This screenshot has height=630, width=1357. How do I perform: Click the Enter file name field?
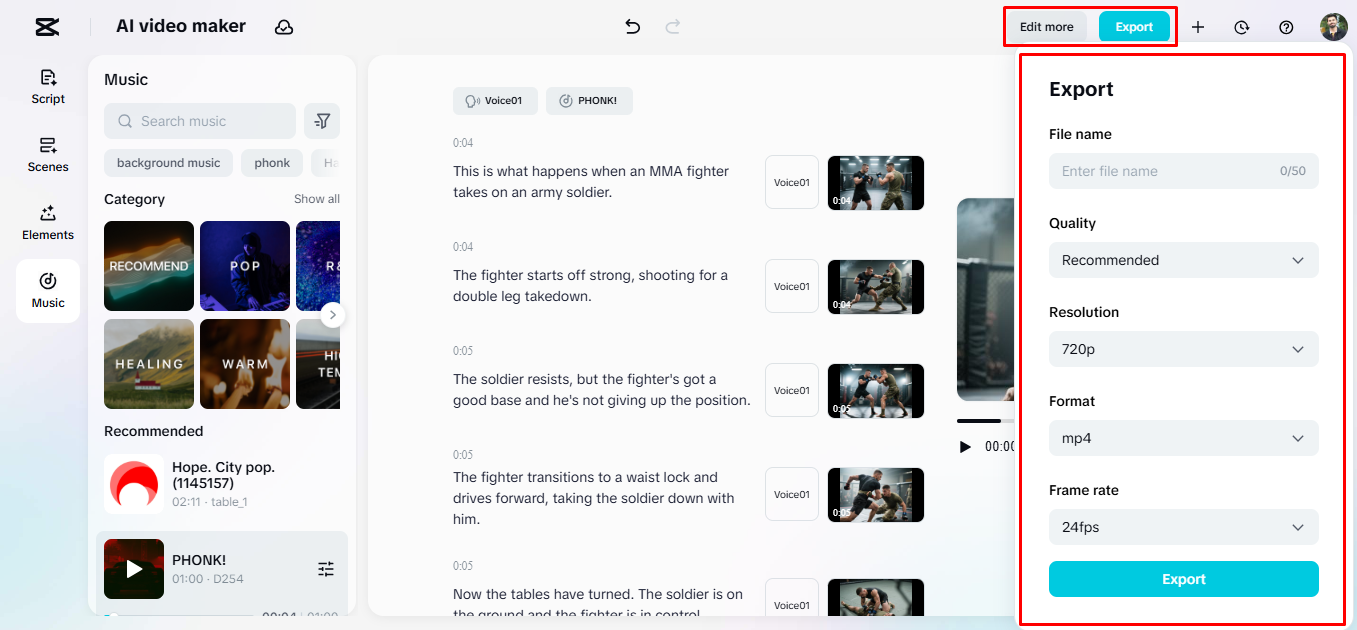point(1184,171)
